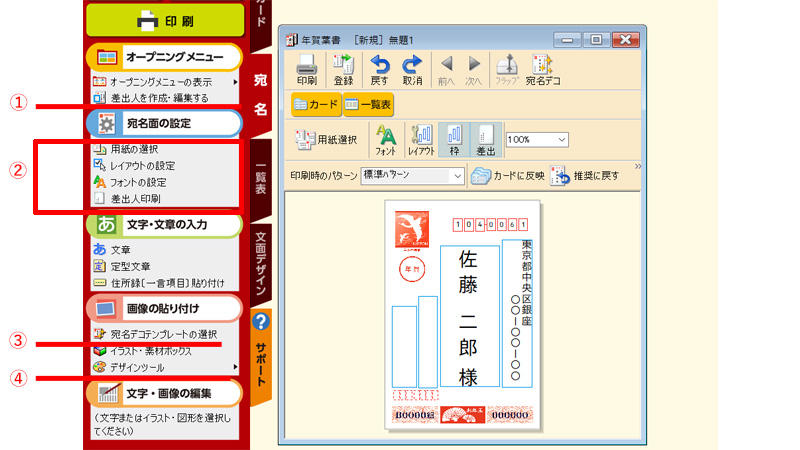
Task: Open レイアウトの設定 in the sidebar
Action: coord(142,166)
